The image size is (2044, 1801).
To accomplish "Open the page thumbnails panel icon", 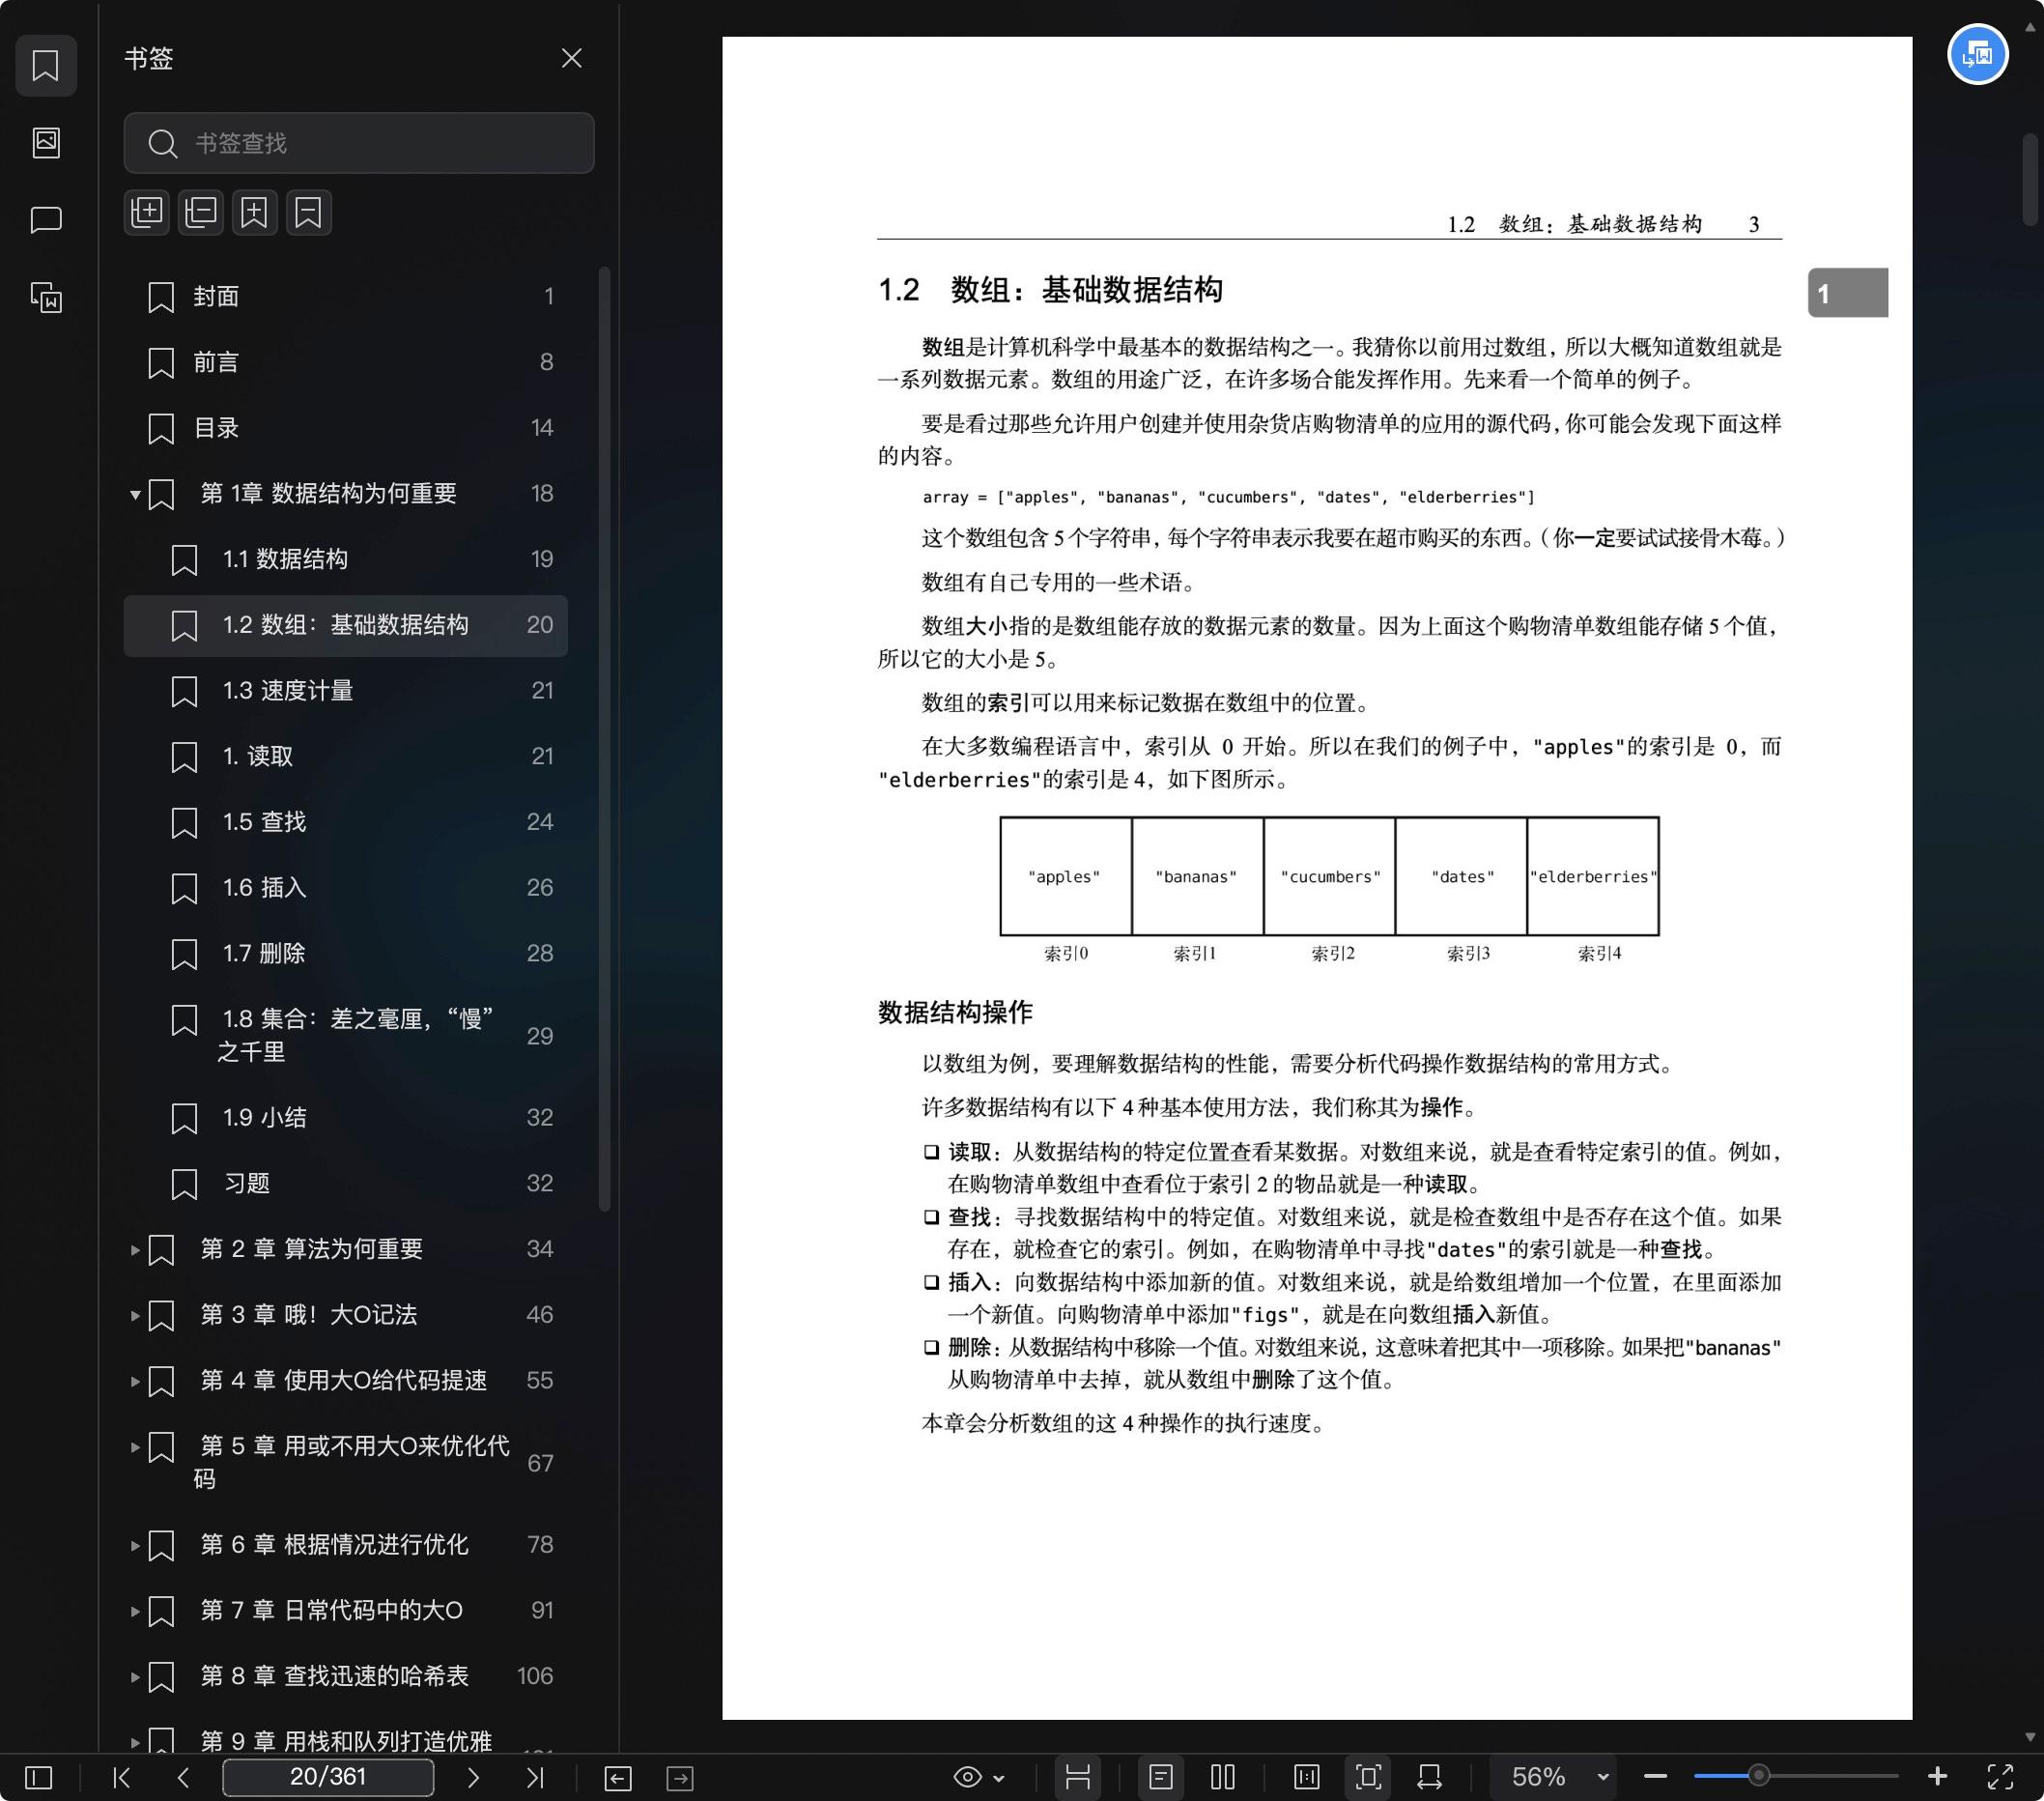I will coord(46,142).
